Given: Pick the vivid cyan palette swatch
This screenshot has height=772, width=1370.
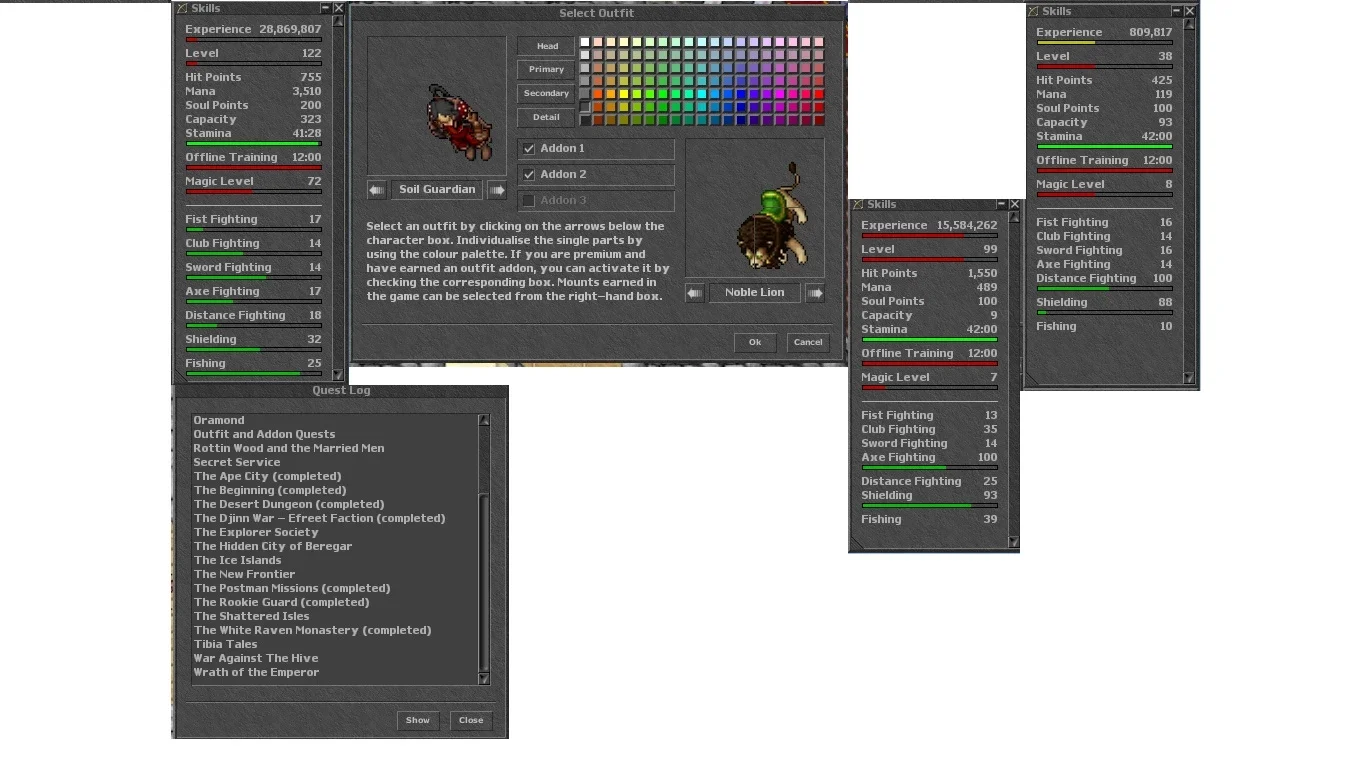Looking at the screenshot, I should pos(702,94).
